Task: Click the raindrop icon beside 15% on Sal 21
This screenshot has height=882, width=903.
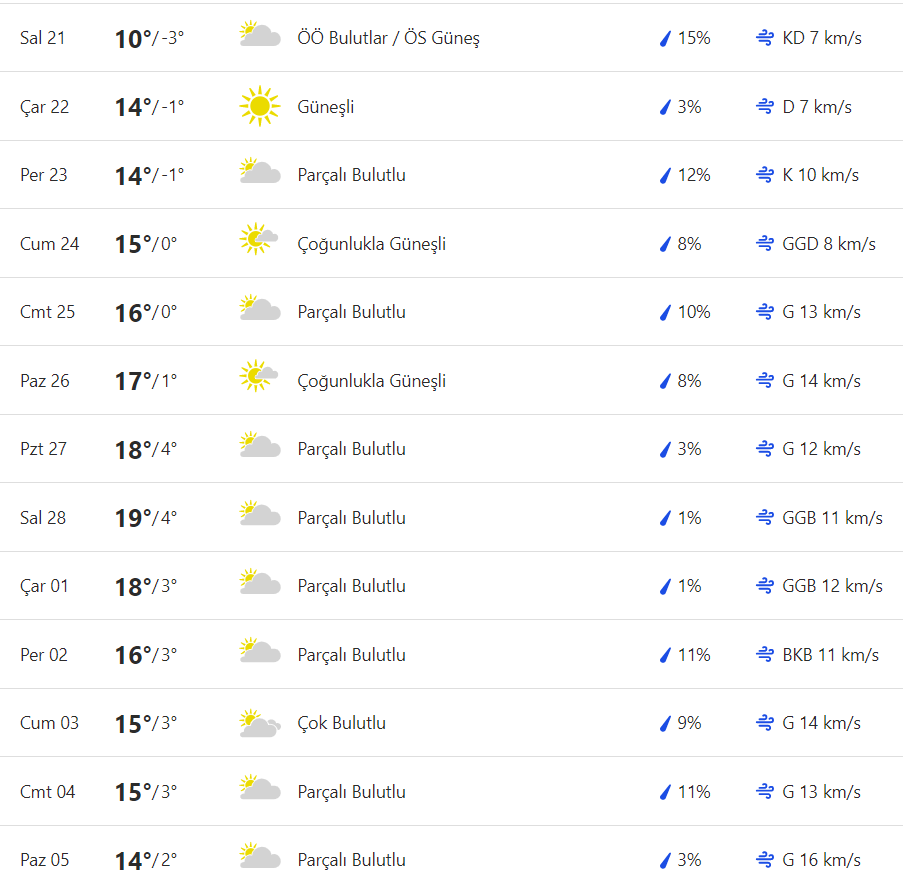Action: click(x=663, y=39)
